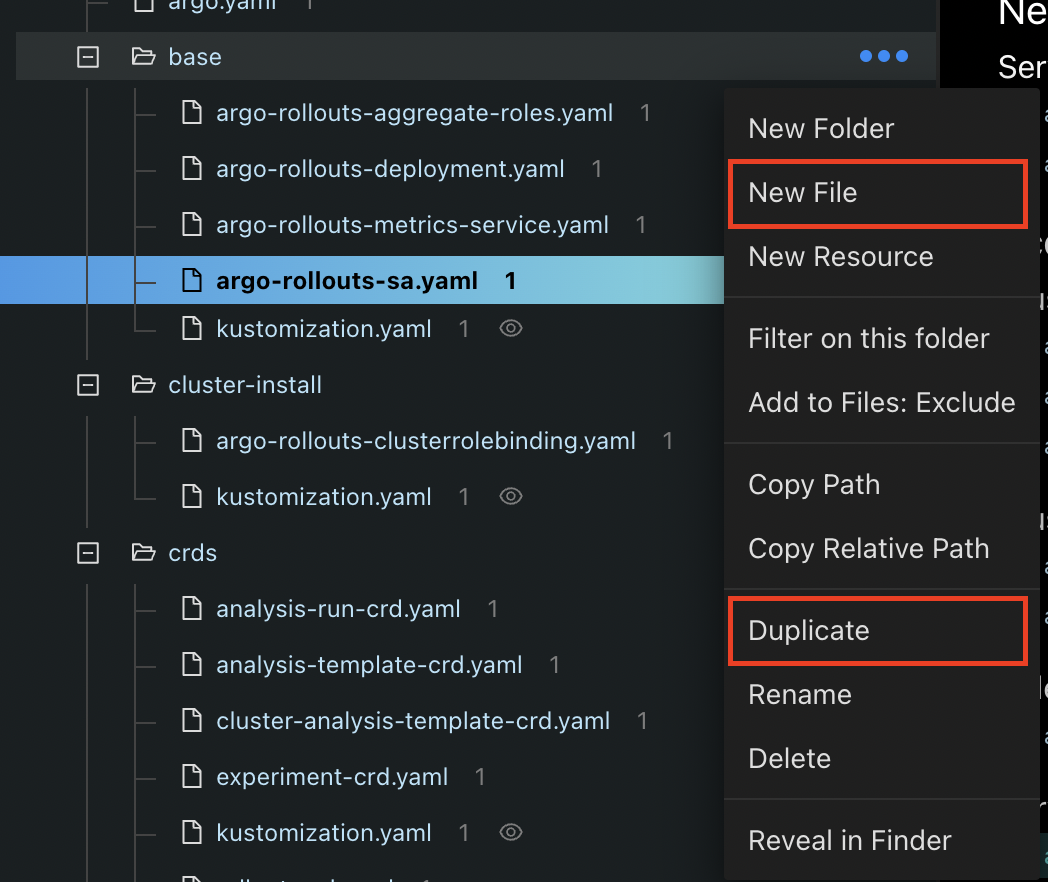Select Filter on this folder
Image resolution: width=1048 pixels, height=882 pixels.
(881, 339)
